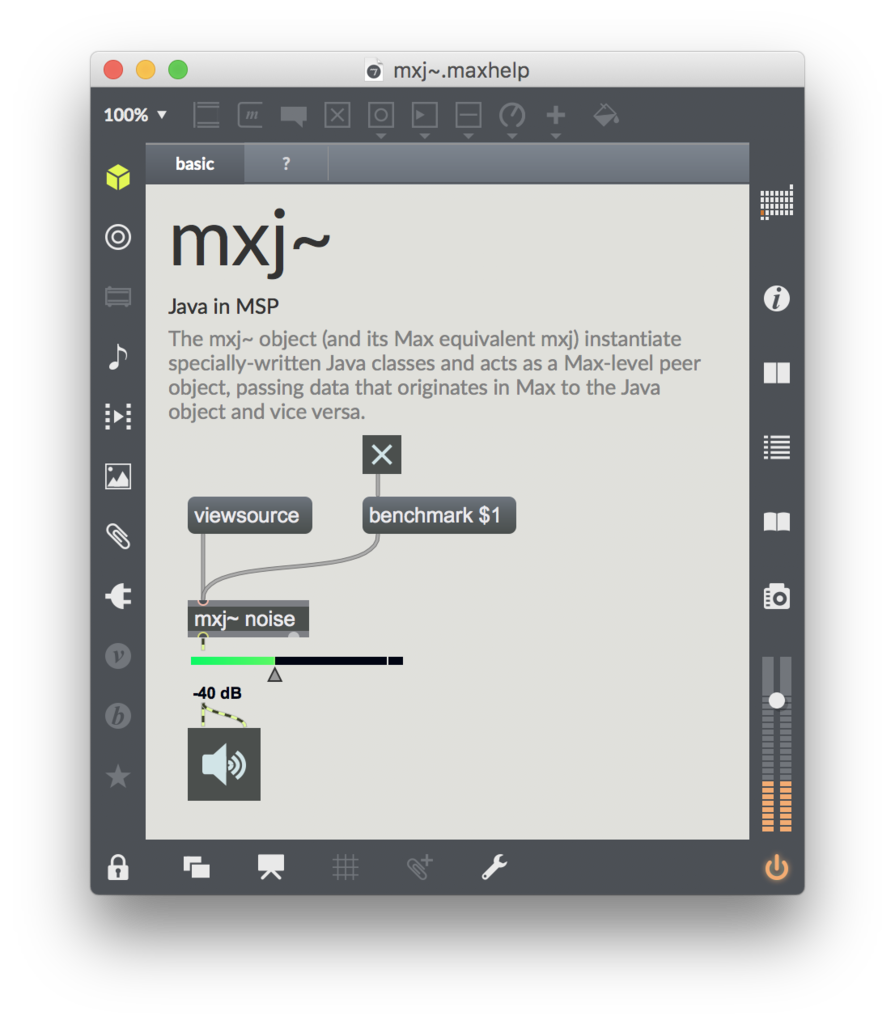Expand the plus add-object toolbar dropdown

coord(556,136)
